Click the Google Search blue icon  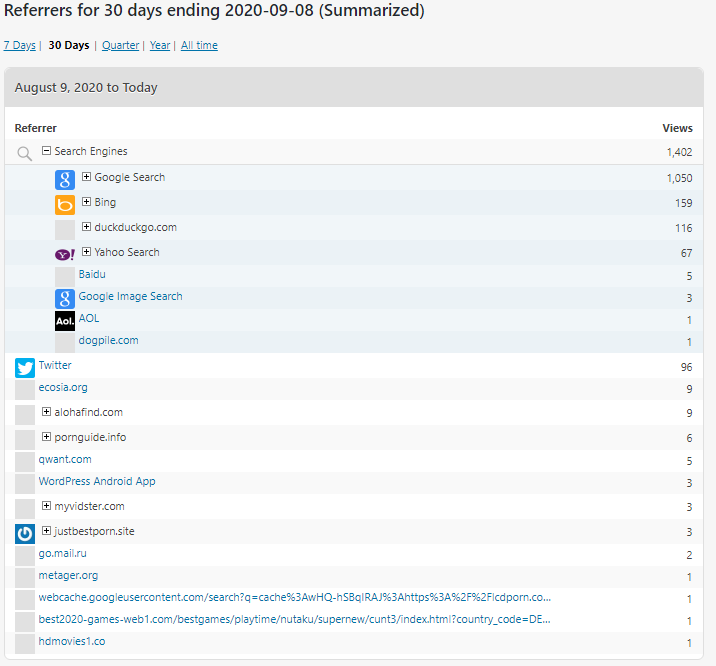pos(65,180)
